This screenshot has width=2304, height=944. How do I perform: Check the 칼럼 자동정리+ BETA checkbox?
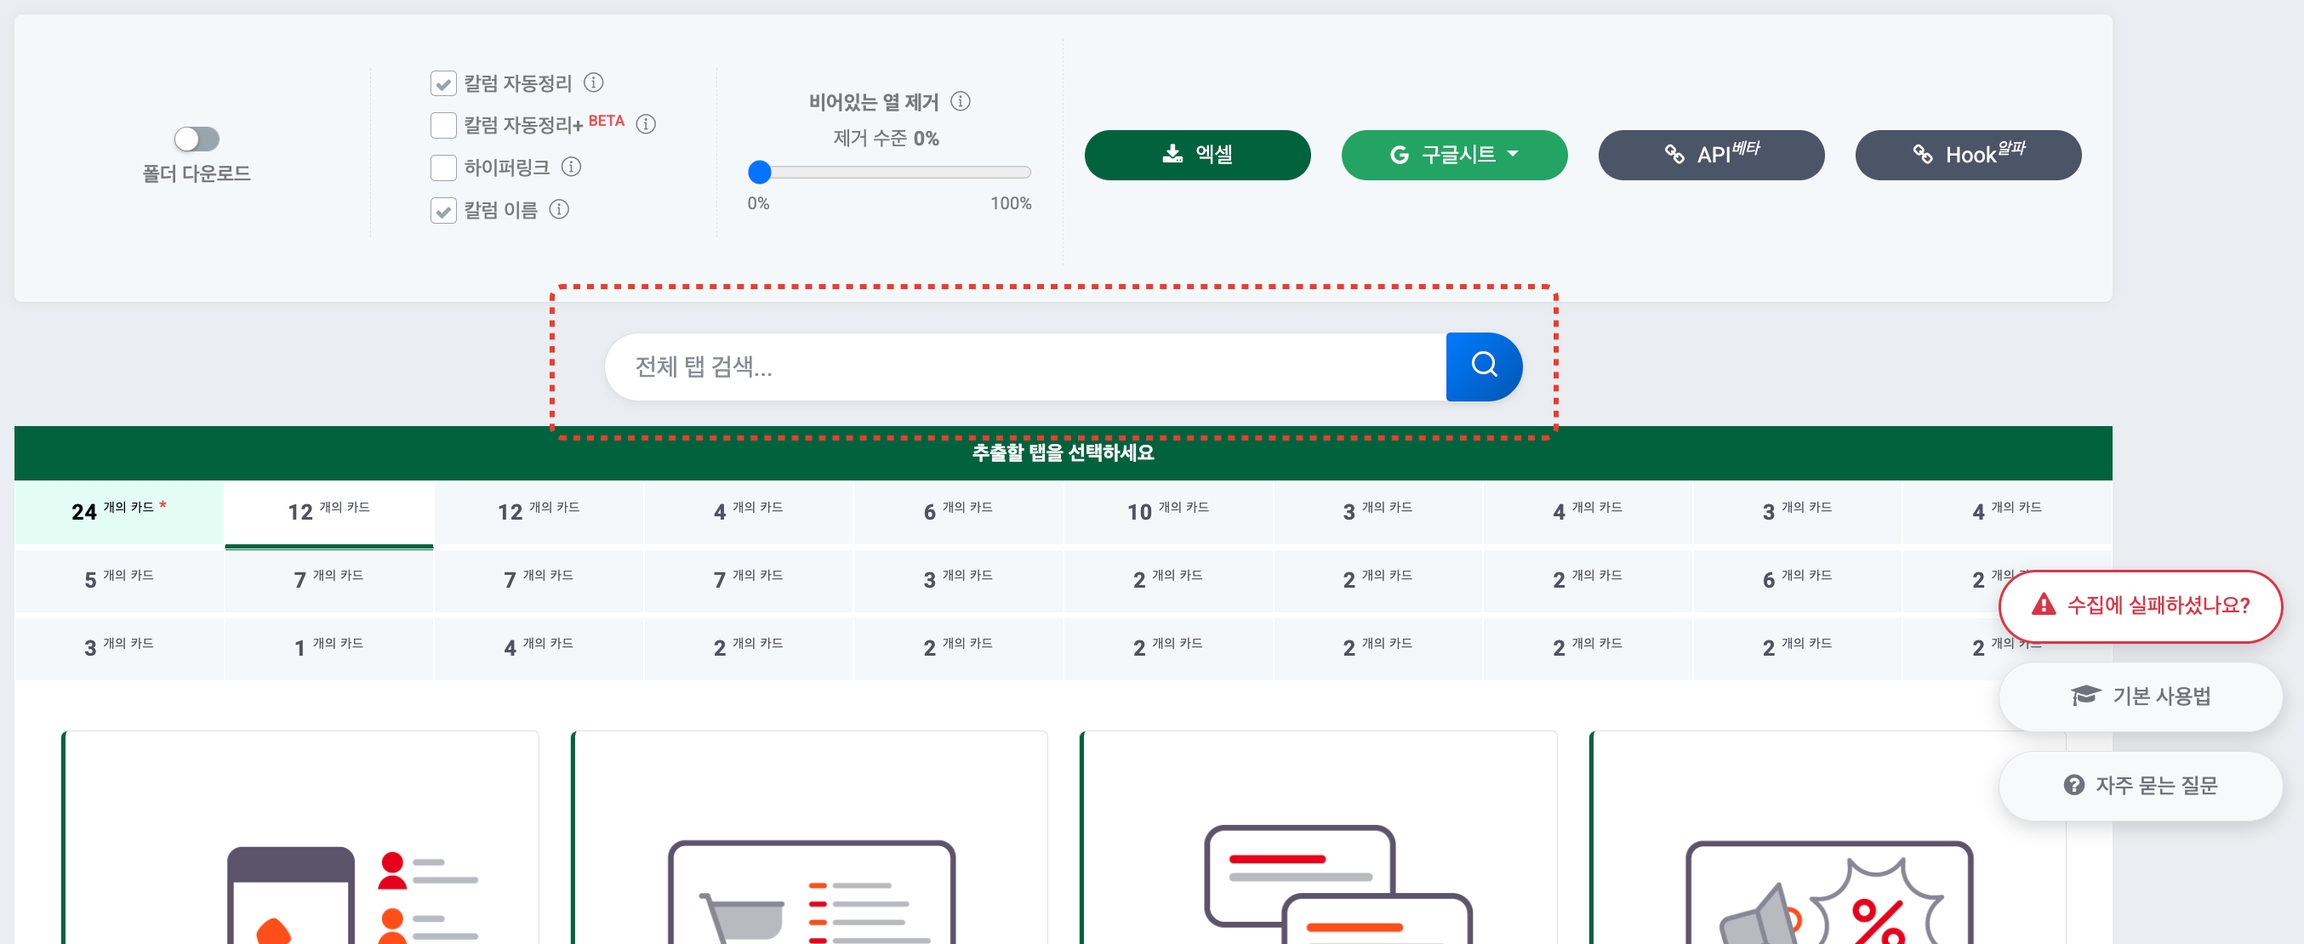tap(443, 125)
